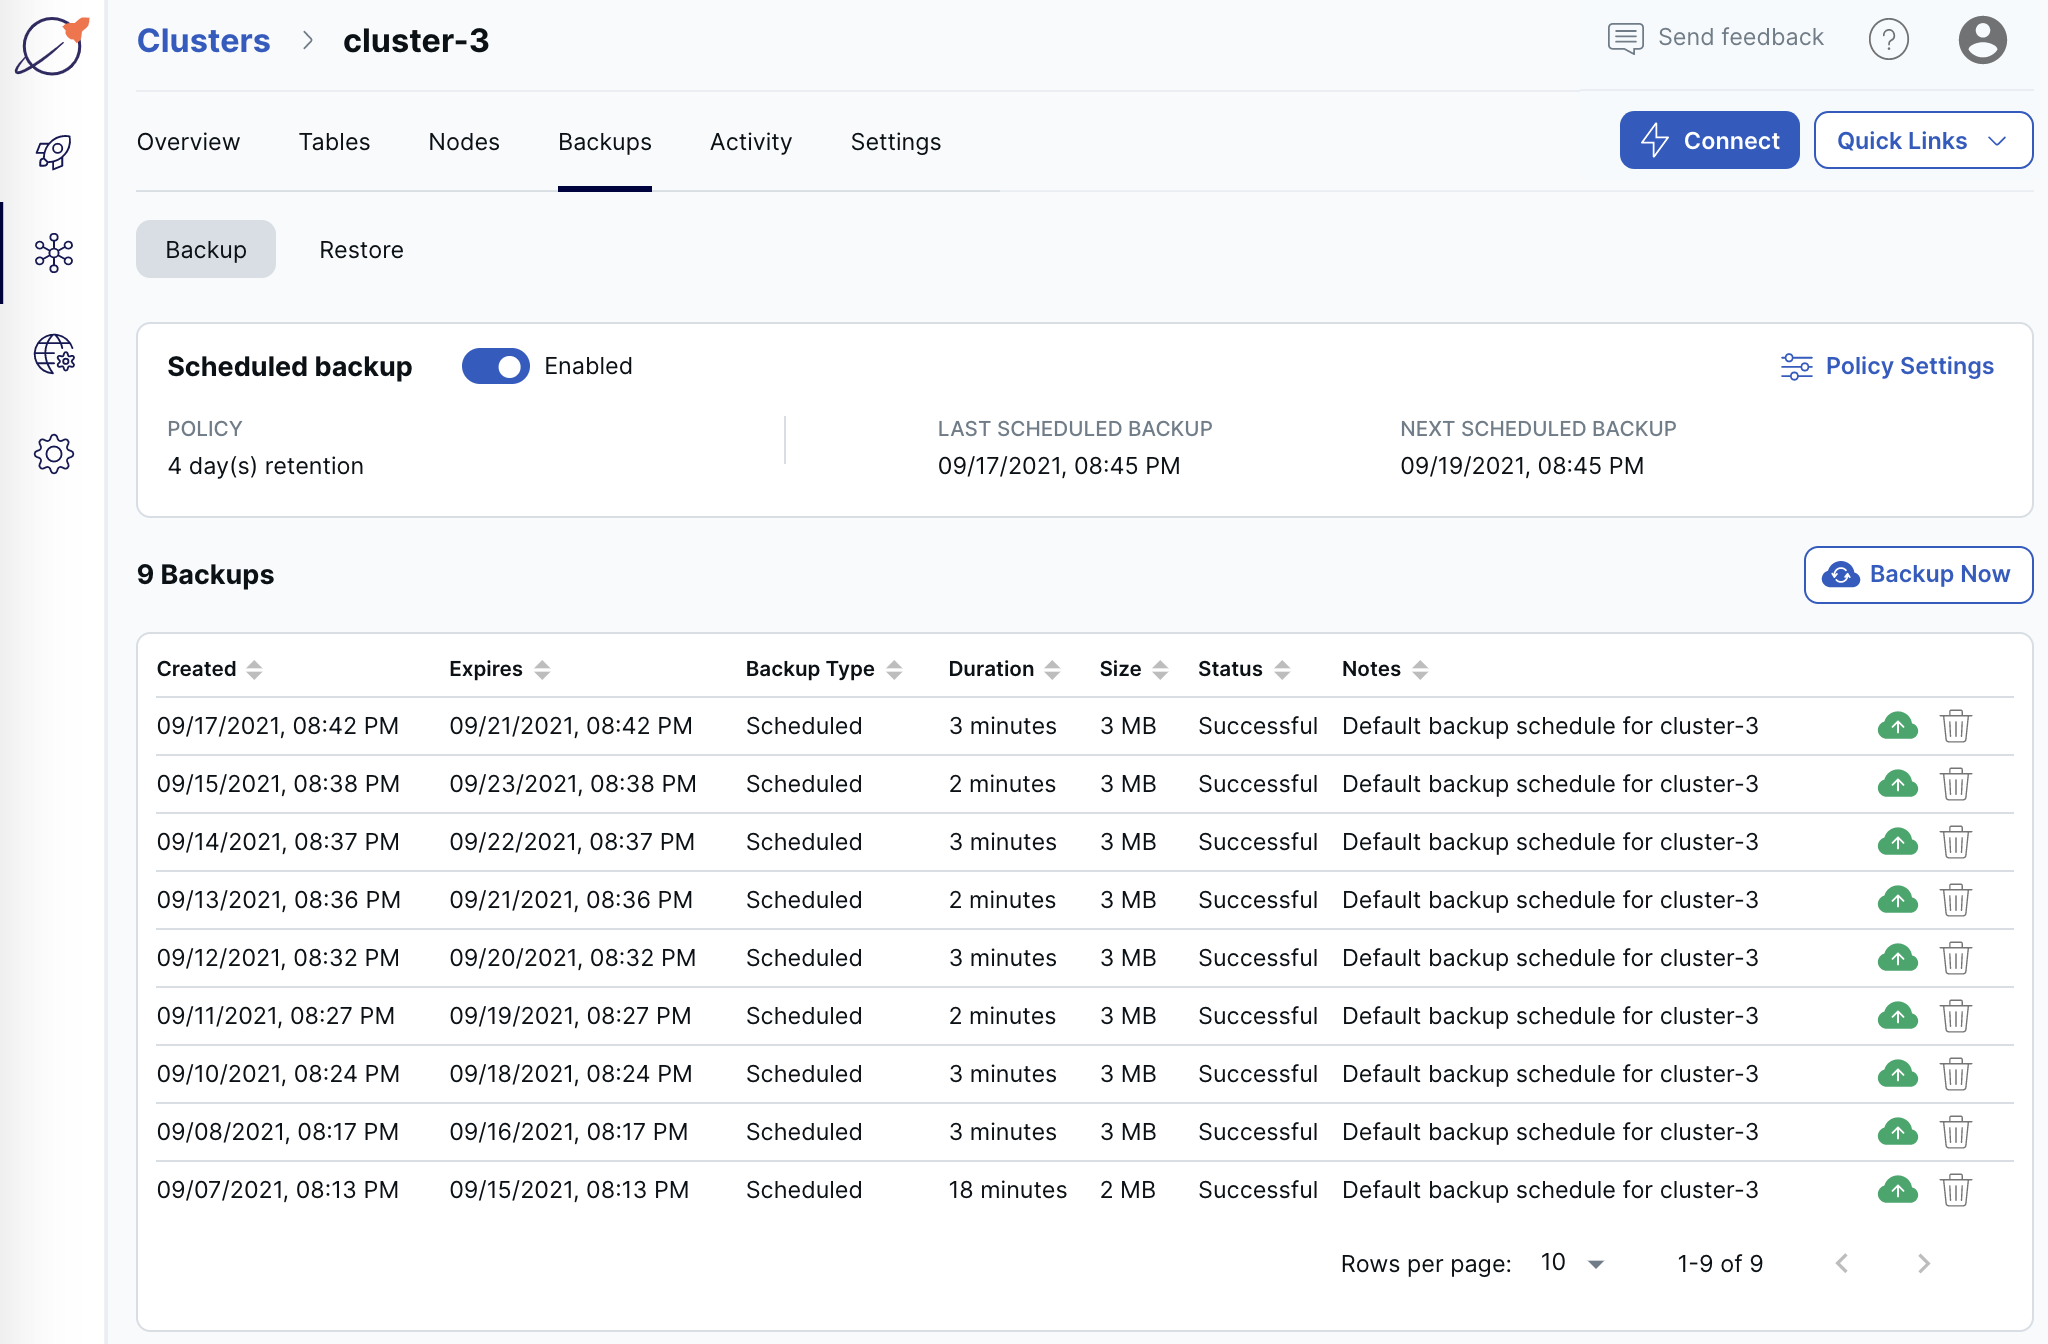Go back to Clusters breadcrumb
The height and width of the screenshot is (1344, 2048).
tap(203, 41)
